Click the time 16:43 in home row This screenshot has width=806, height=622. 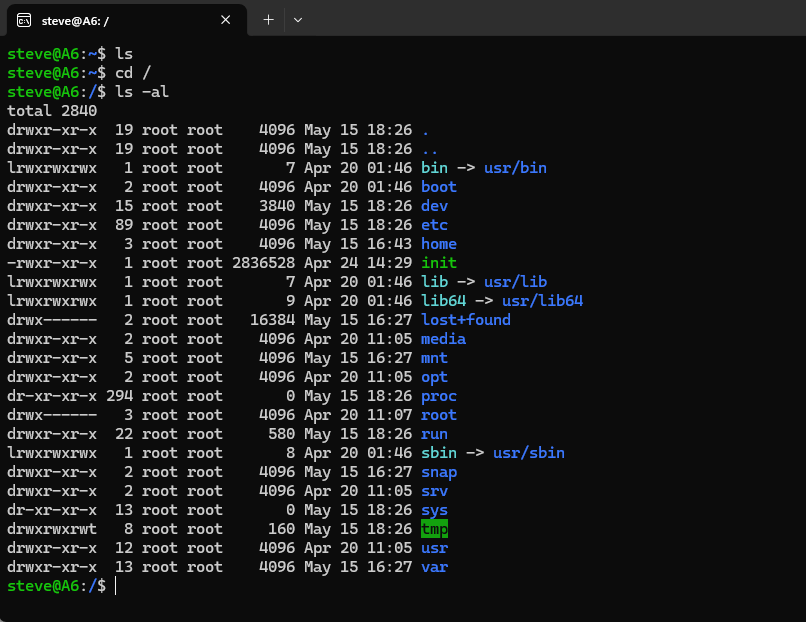coord(389,244)
